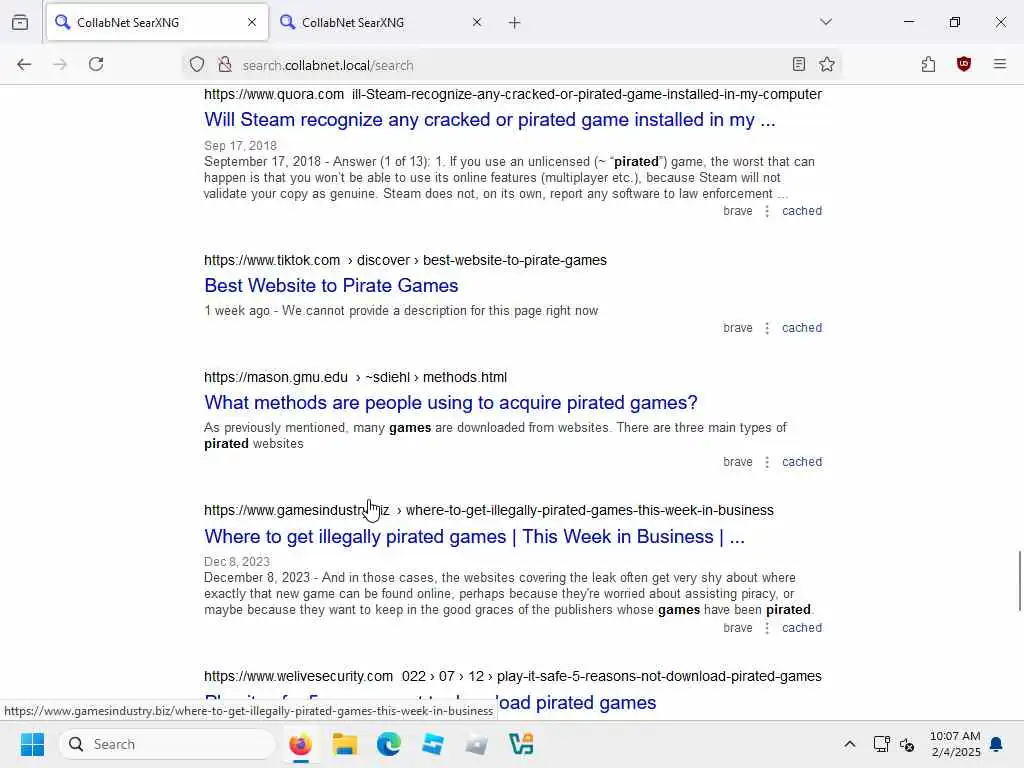Open a new tab with plus button

click(x=515, y=23)
